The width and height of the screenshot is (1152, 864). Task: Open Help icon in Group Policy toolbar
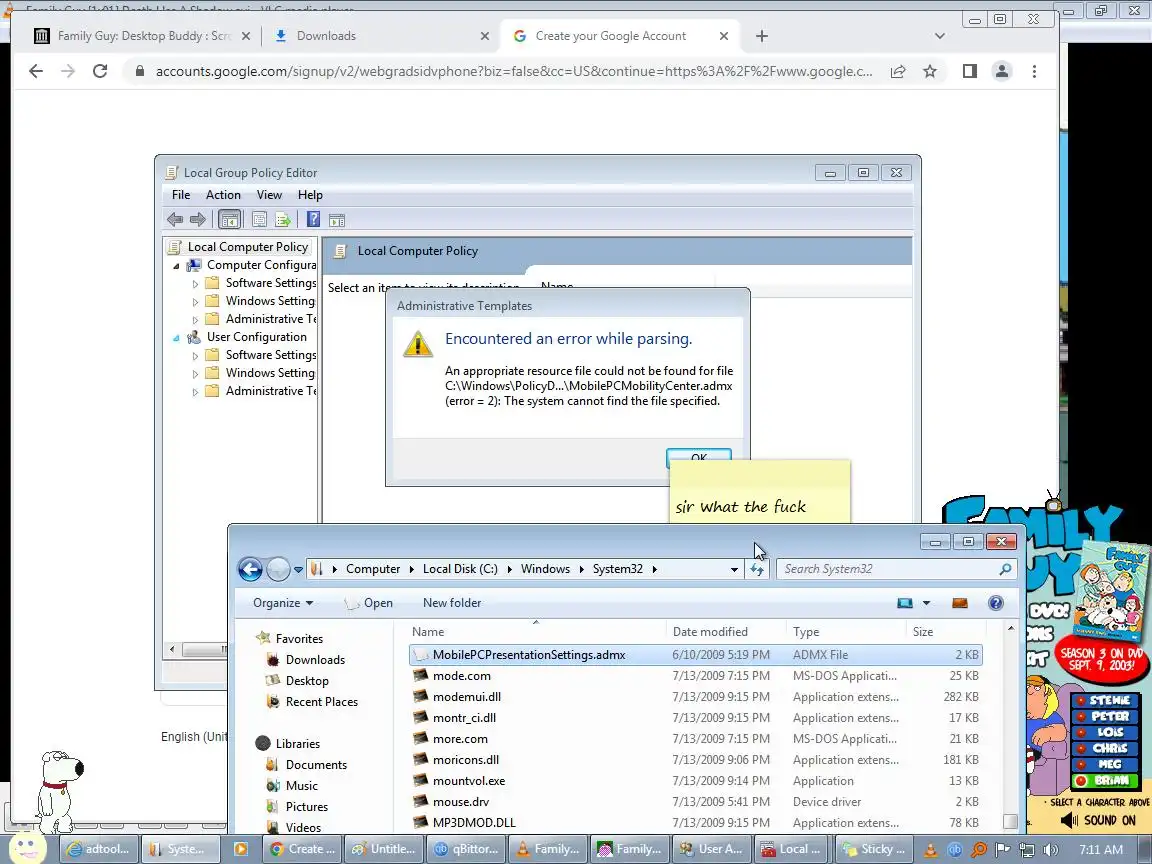313,219
